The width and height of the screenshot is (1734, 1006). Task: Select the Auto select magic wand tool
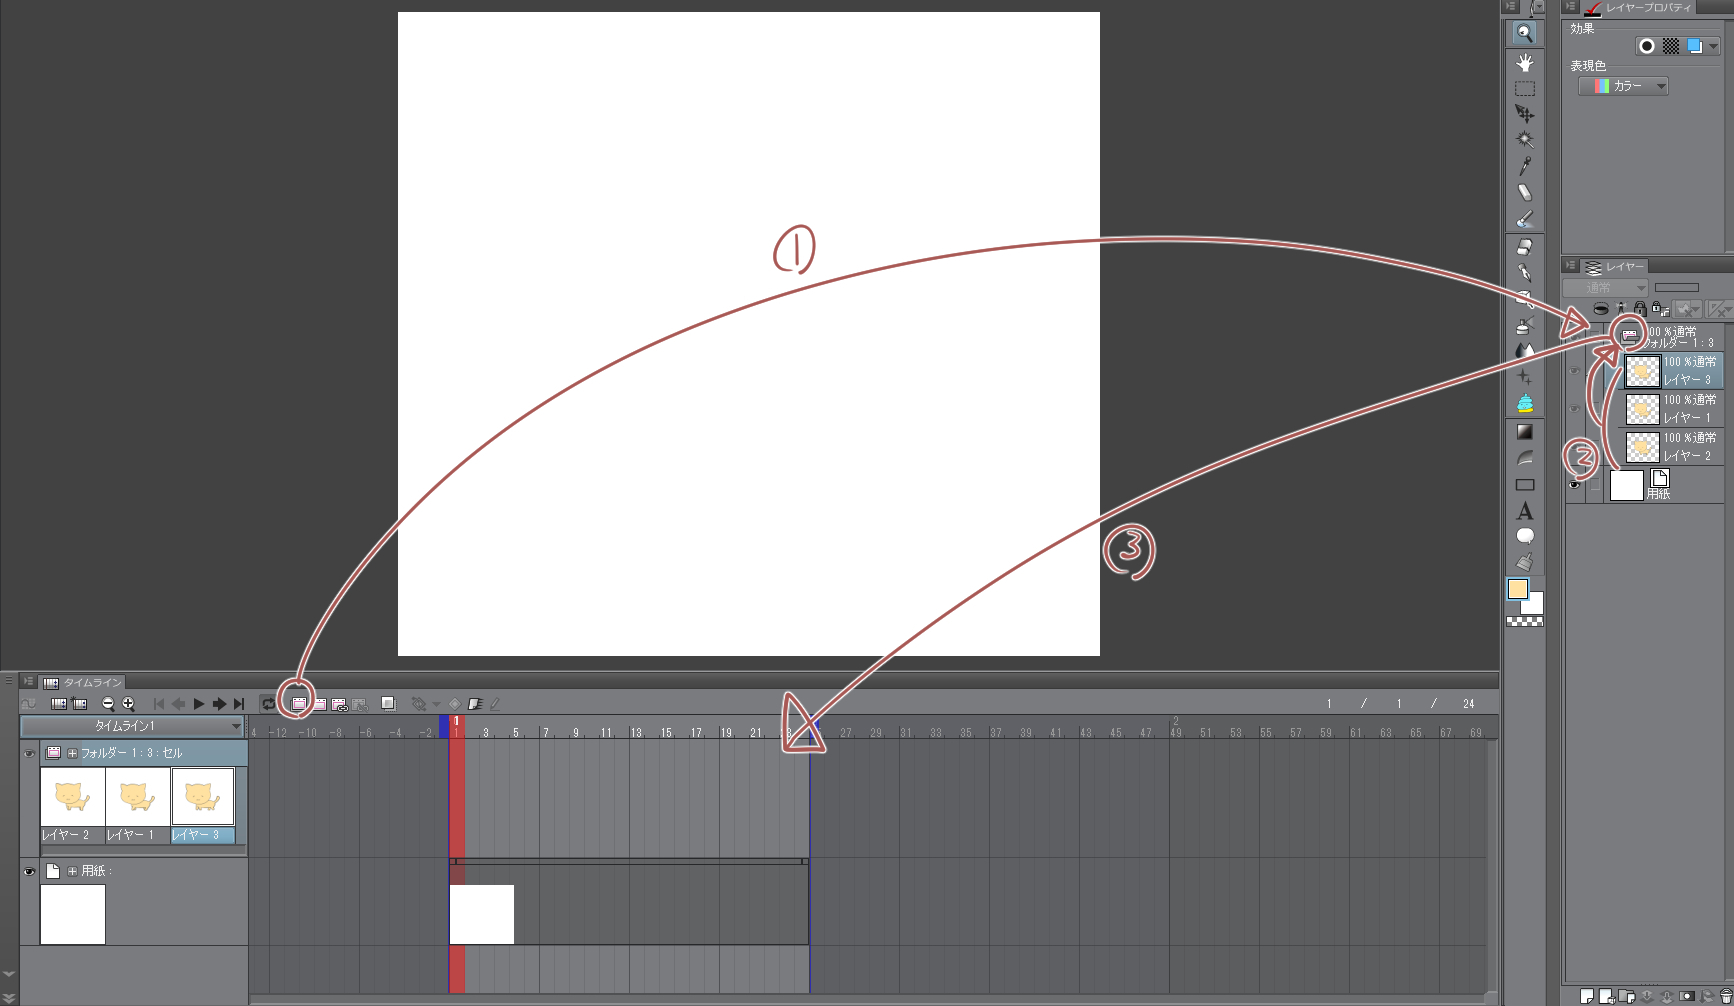[1524, 140]
